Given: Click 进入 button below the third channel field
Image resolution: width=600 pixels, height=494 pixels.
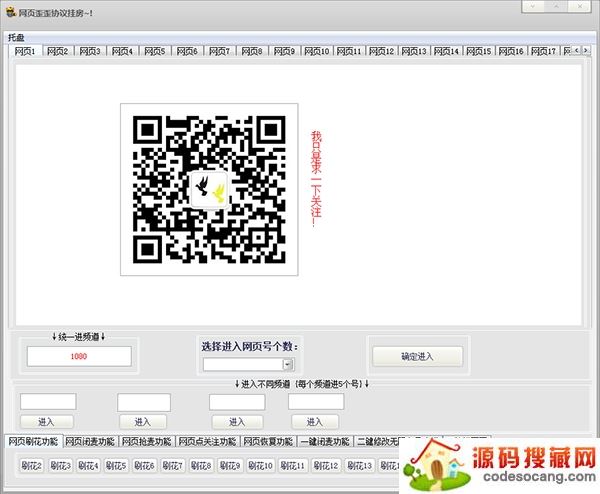Looking at the screenshot, I should [x=237, y=422].
